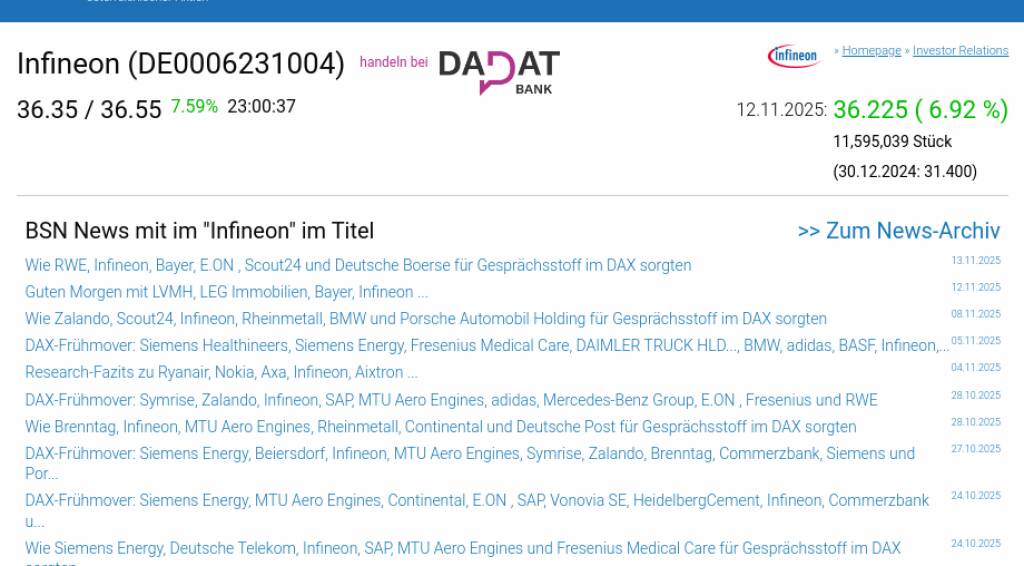Viewport: 1024px width, 566px height.
Task: Open the 'Zum News-Archiv' link
Action: [x=898, y=231]
